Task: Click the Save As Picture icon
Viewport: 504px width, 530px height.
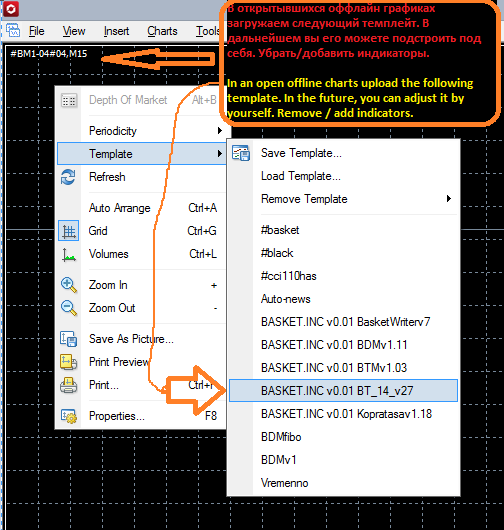Action: point(69,339)
